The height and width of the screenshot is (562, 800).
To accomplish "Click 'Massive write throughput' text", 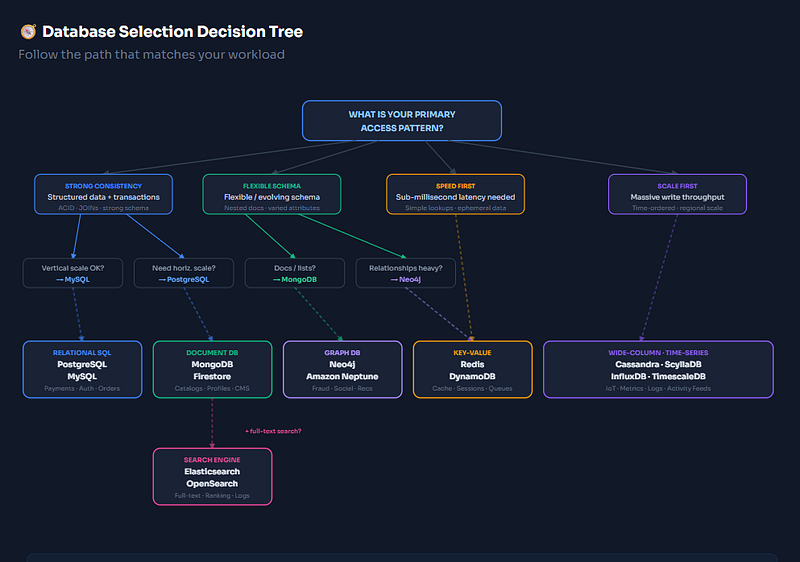I will pyautogui.click(x=678, y=197).
